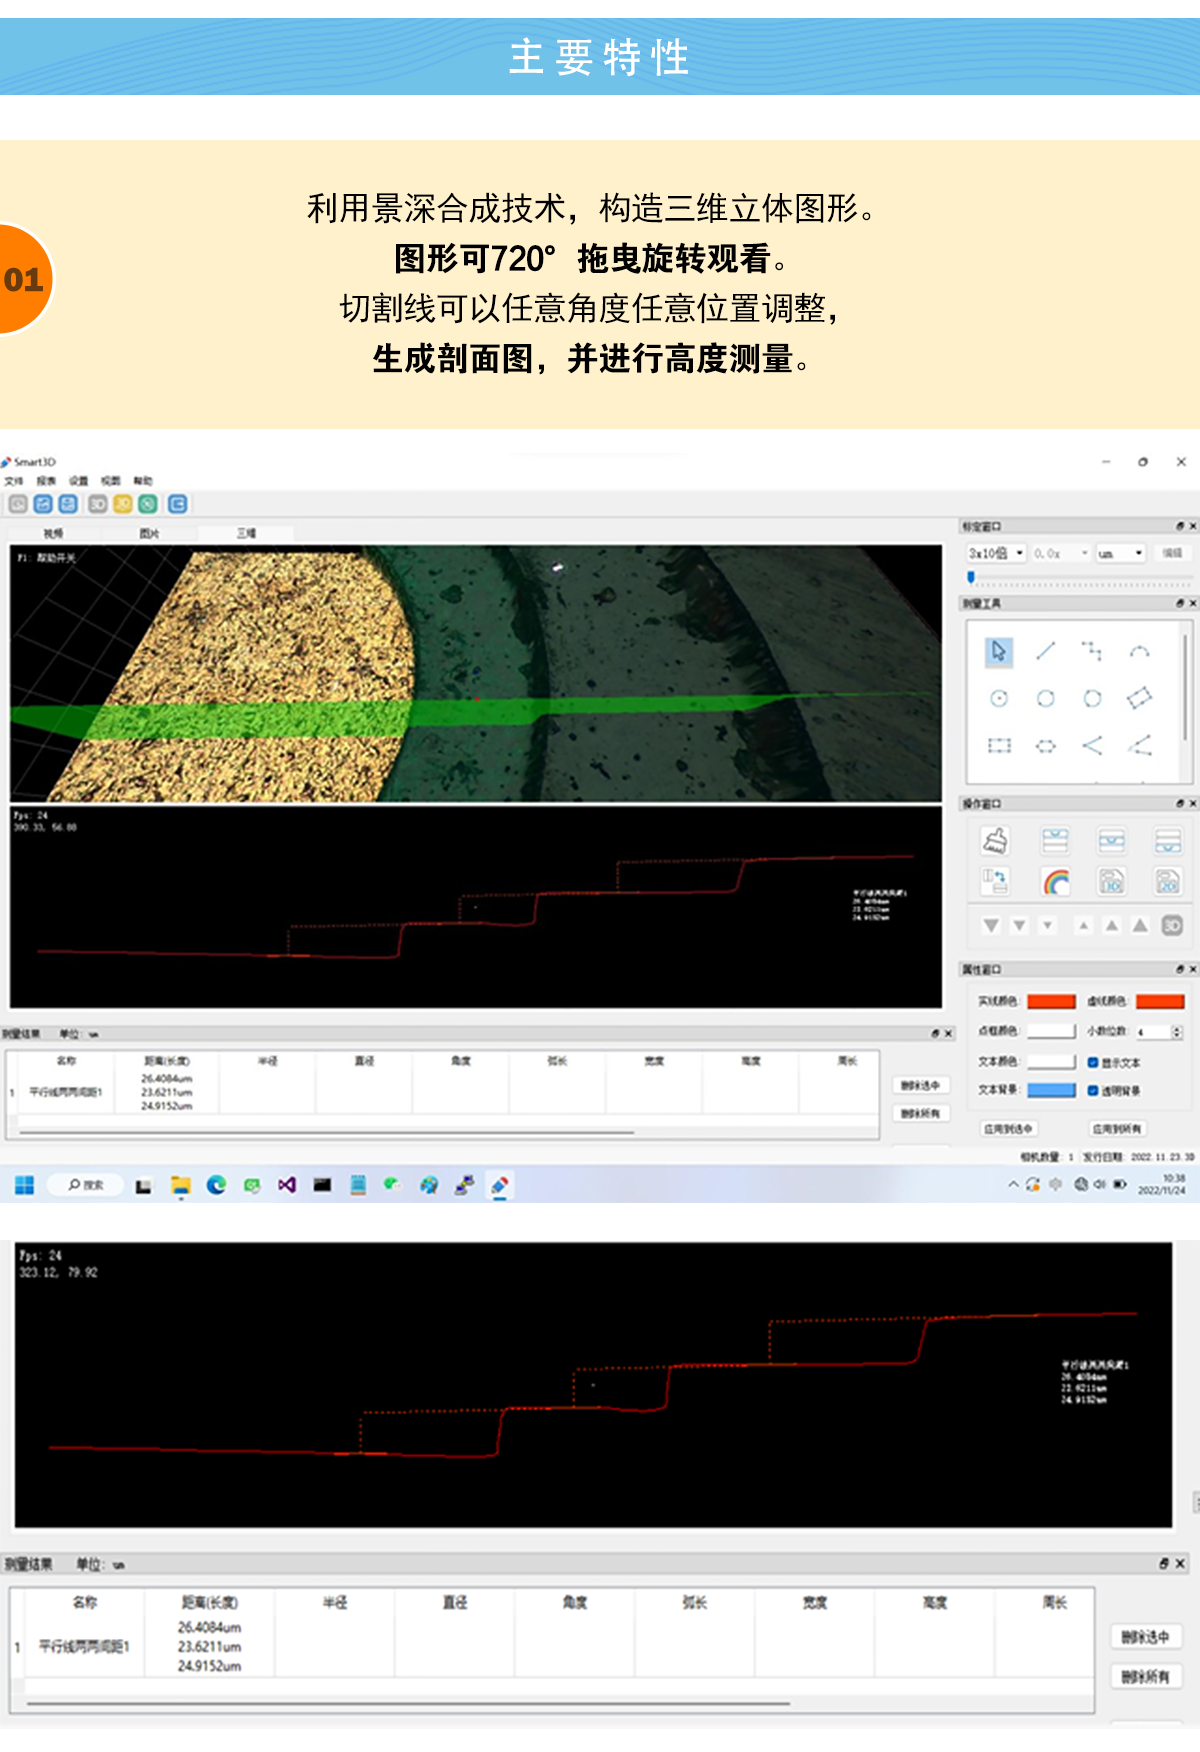
Task: Switch to the 图片 tab
Action: 149,533
